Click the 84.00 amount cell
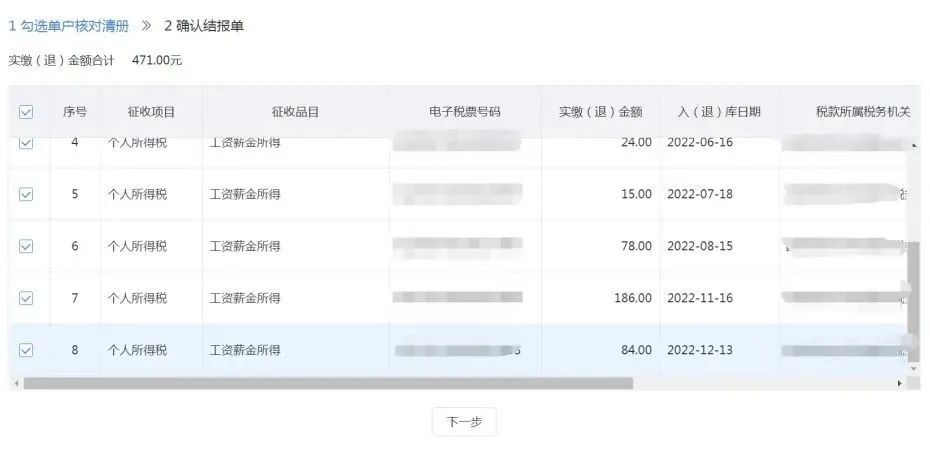Screen dimensions: 930x450 (x=600, y=350)
